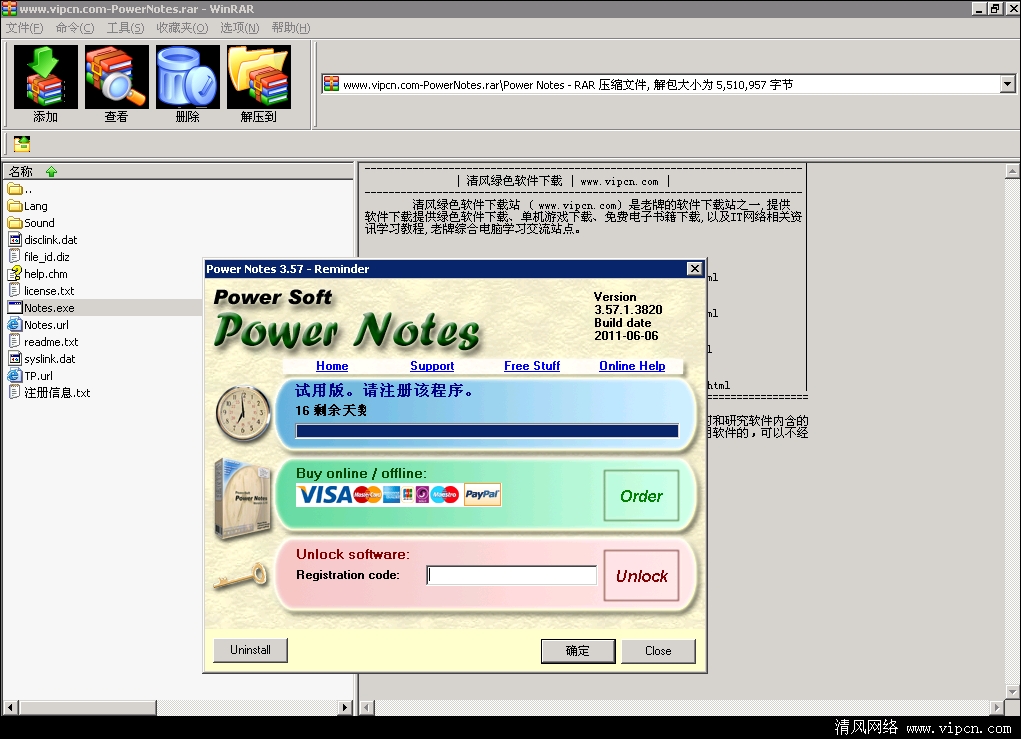Click the syslink.dat file icon
Image resolution: width=1021 pixels, height=739 pixels.
pos(15,358)
